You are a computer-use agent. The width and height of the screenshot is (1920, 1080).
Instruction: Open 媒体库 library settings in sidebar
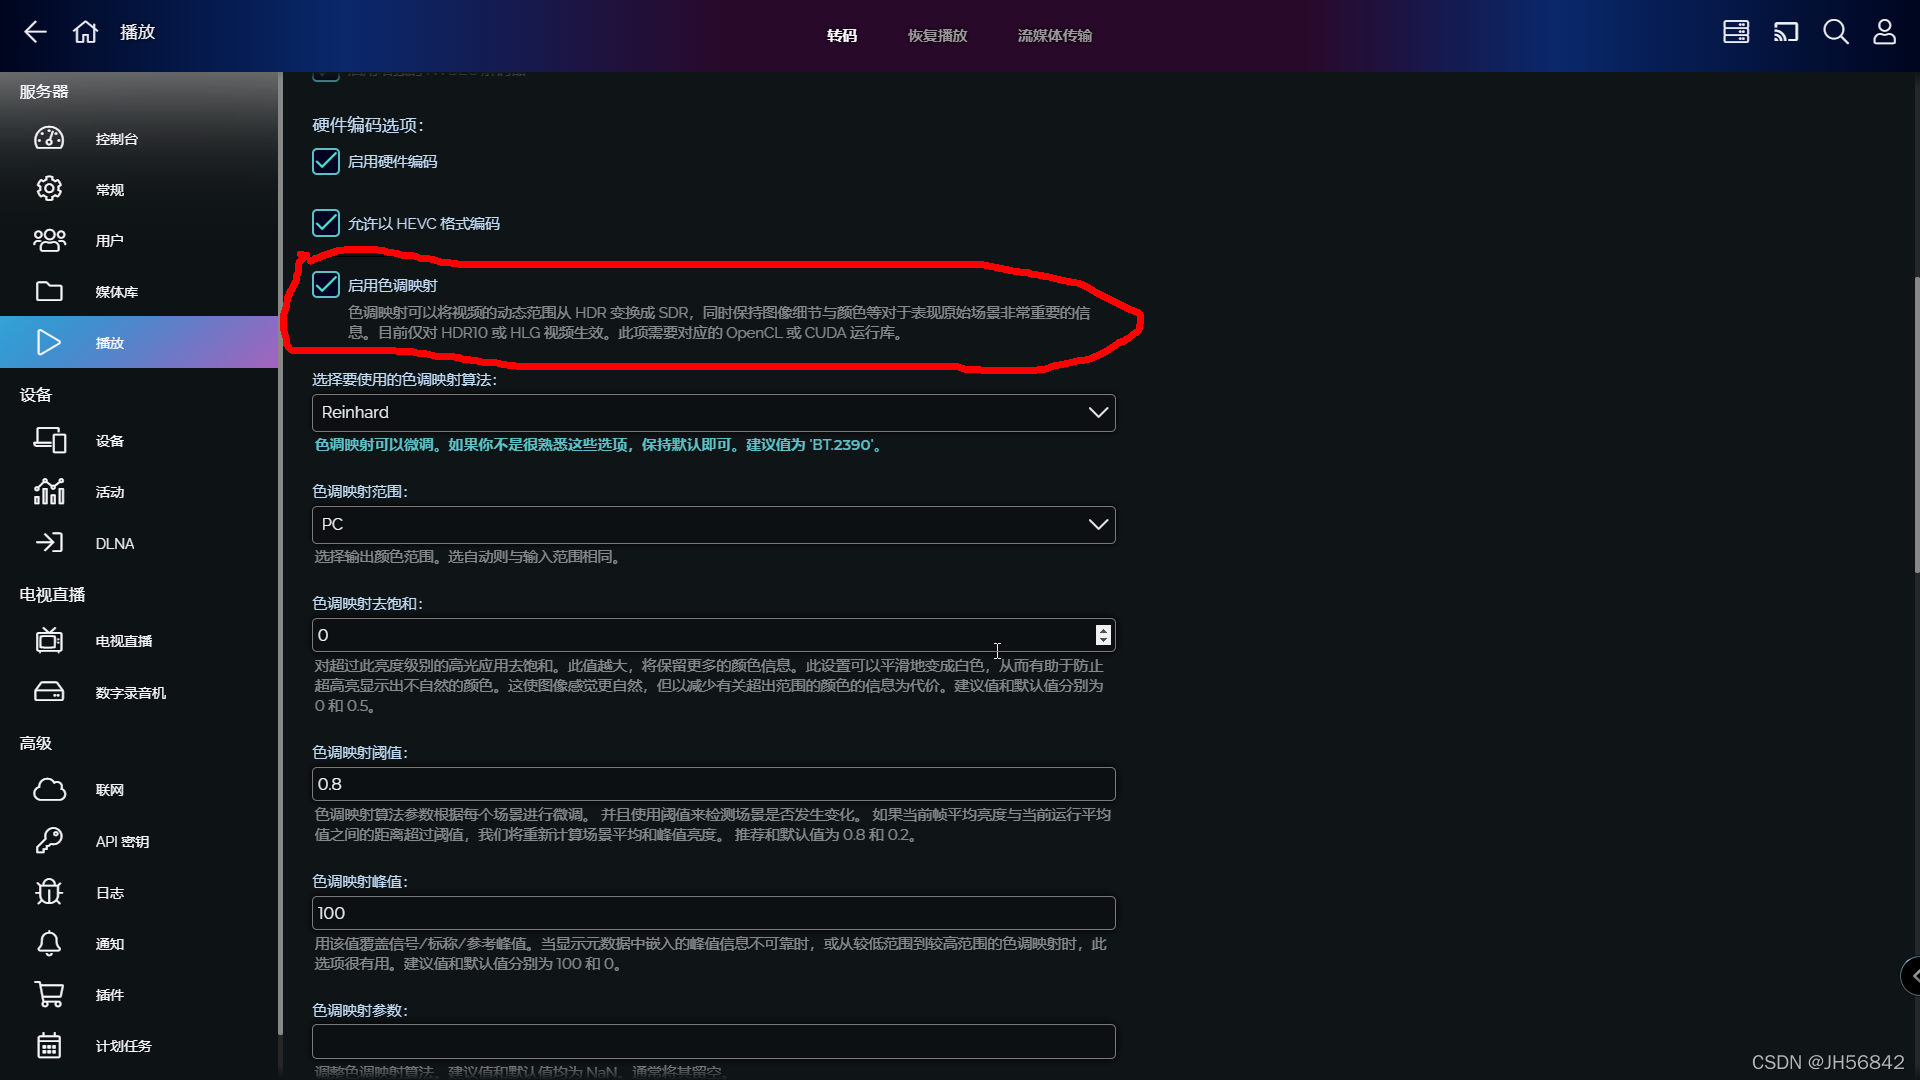(x=116, y=292)
